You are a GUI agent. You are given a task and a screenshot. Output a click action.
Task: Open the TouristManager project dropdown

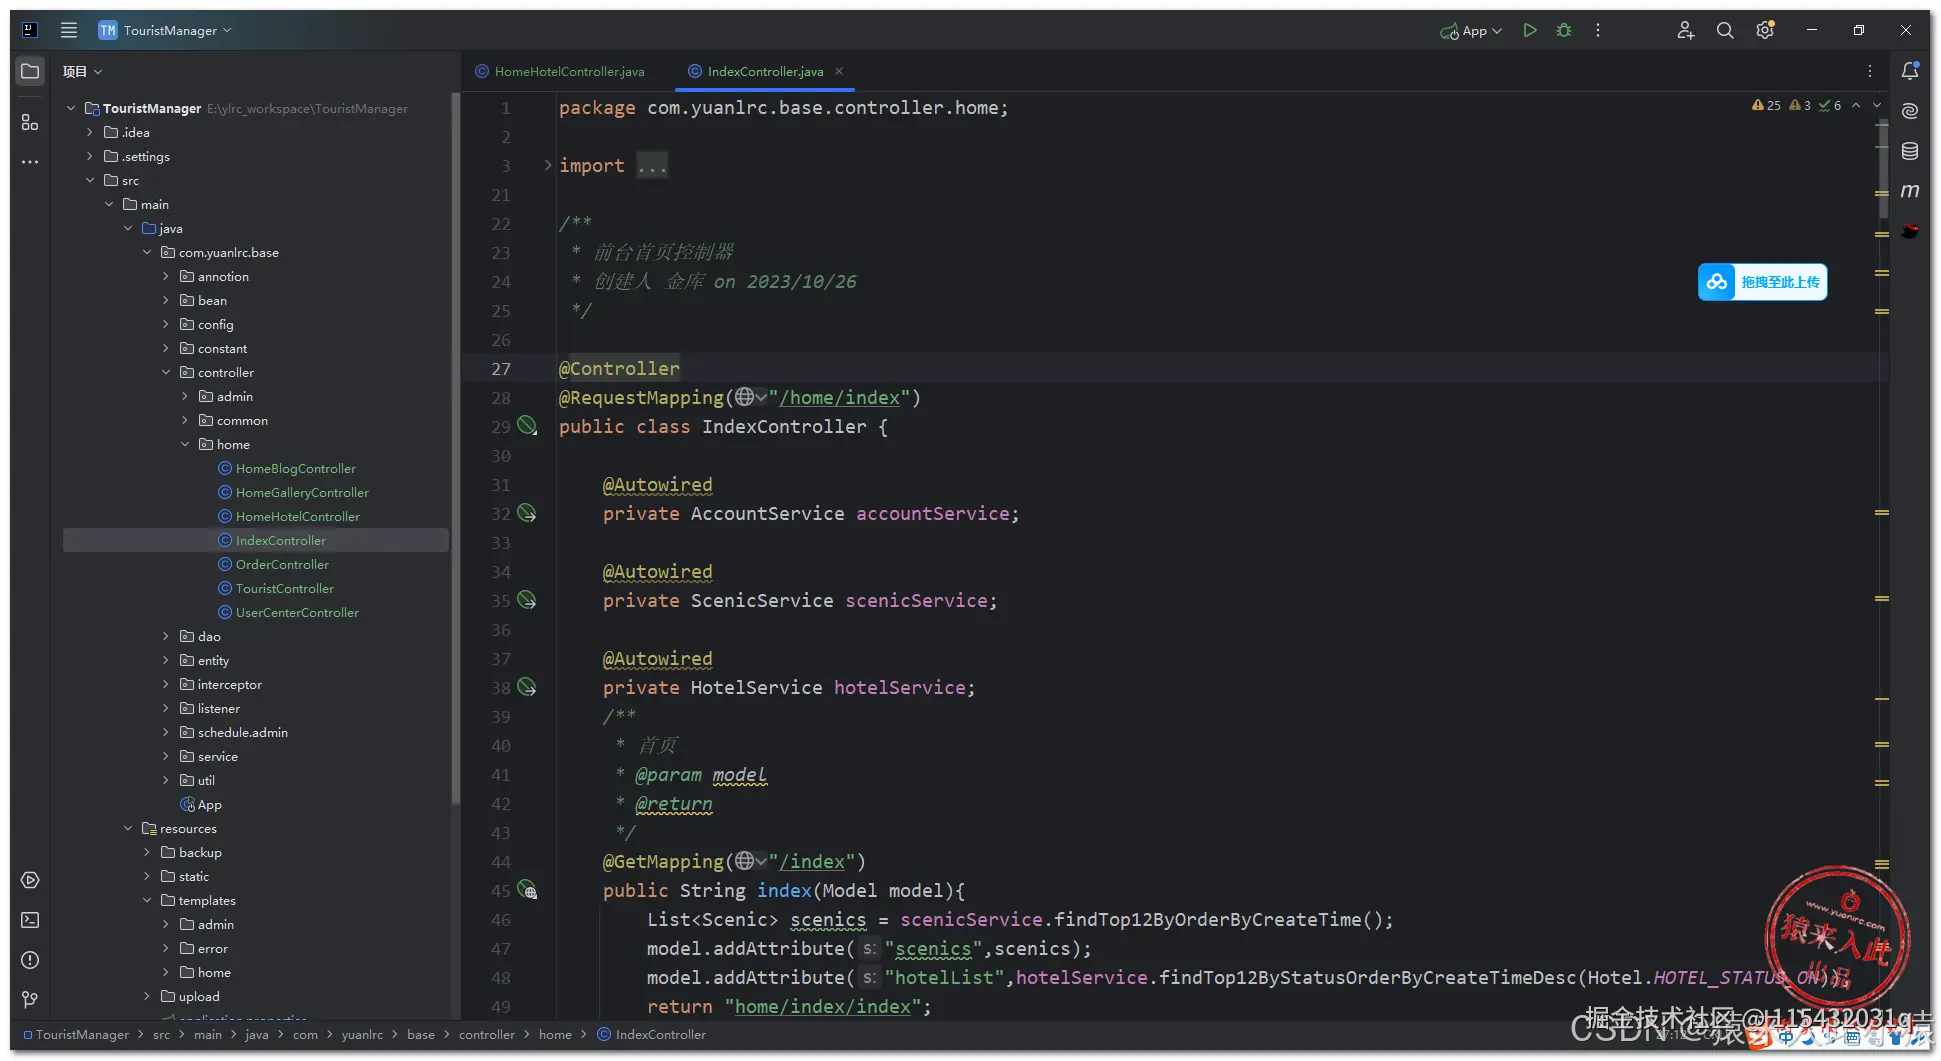click(x=165, y=30)
